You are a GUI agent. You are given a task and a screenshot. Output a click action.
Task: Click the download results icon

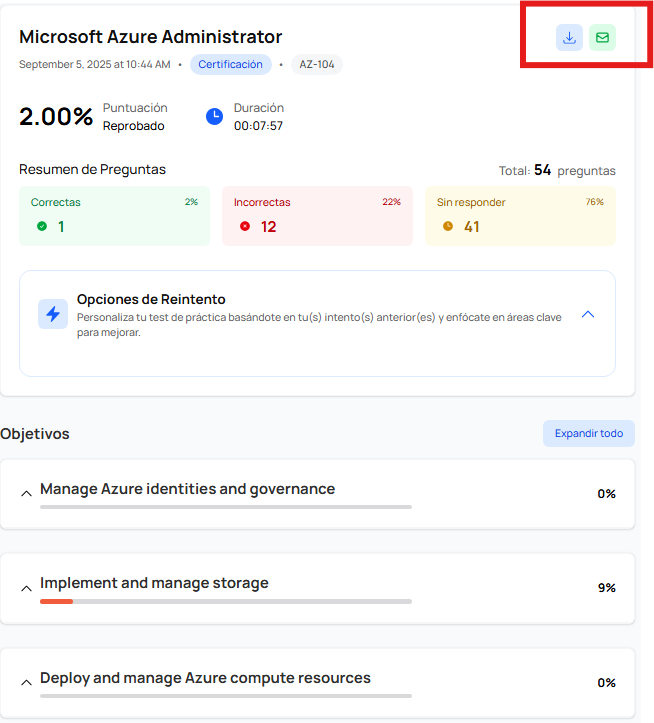(x=569, y=38)
